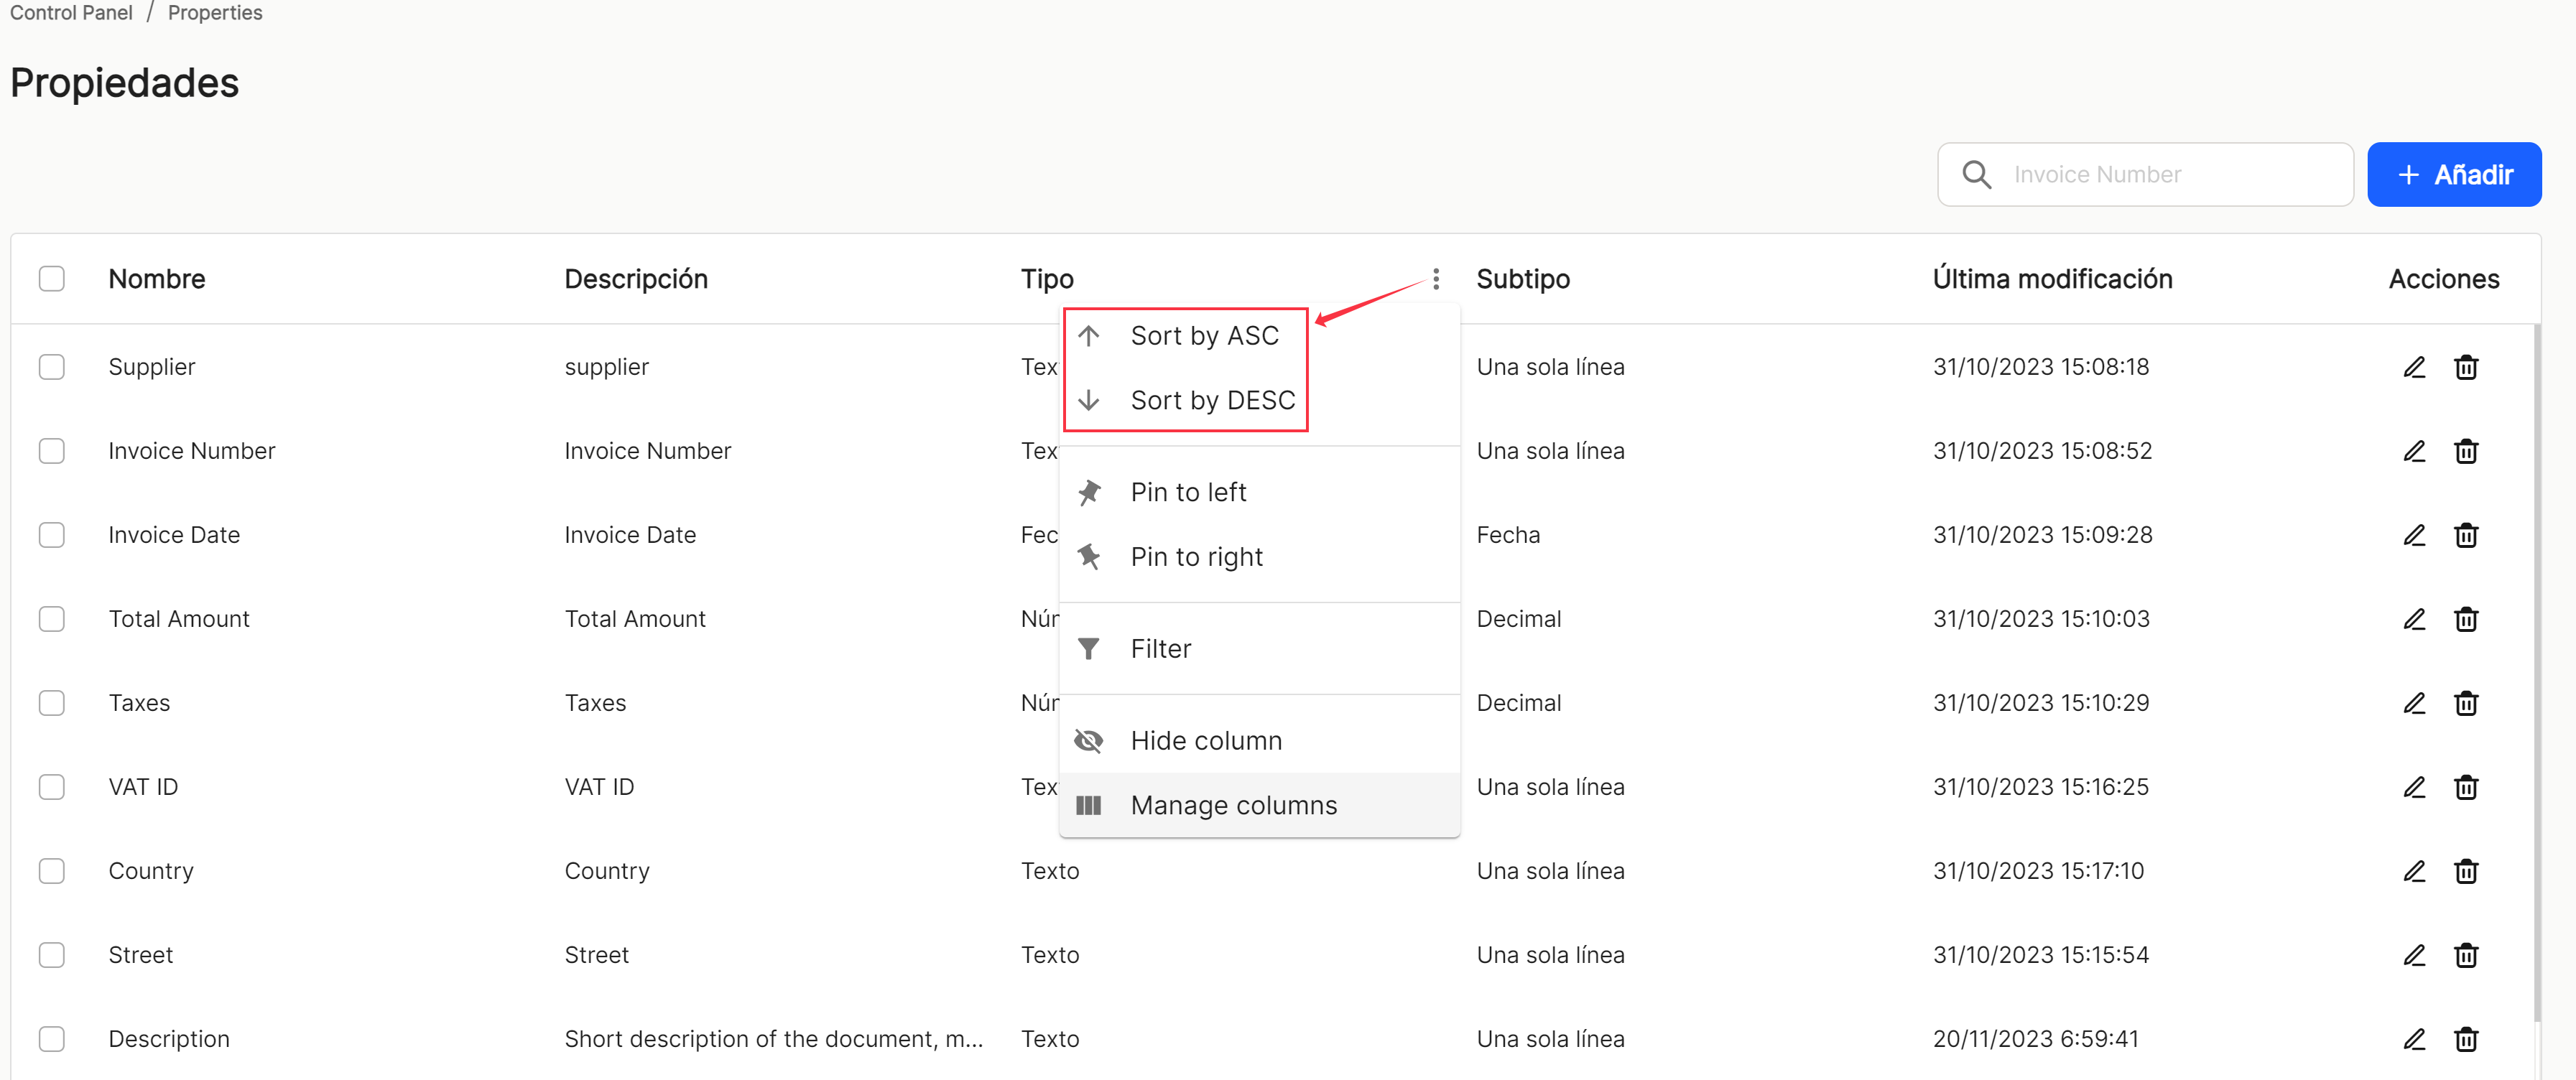Delete the Street property with the trash icon
Image resolution: width=2576 pixels, height=1080 pixels.
pyautogui.click(x=2466, y=955)
